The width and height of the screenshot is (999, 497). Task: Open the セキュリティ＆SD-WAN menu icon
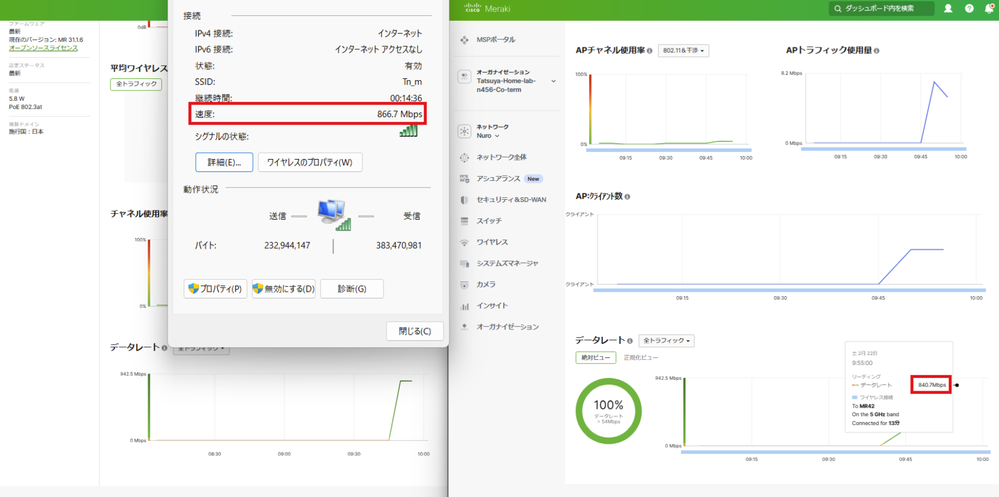(464, 200)
